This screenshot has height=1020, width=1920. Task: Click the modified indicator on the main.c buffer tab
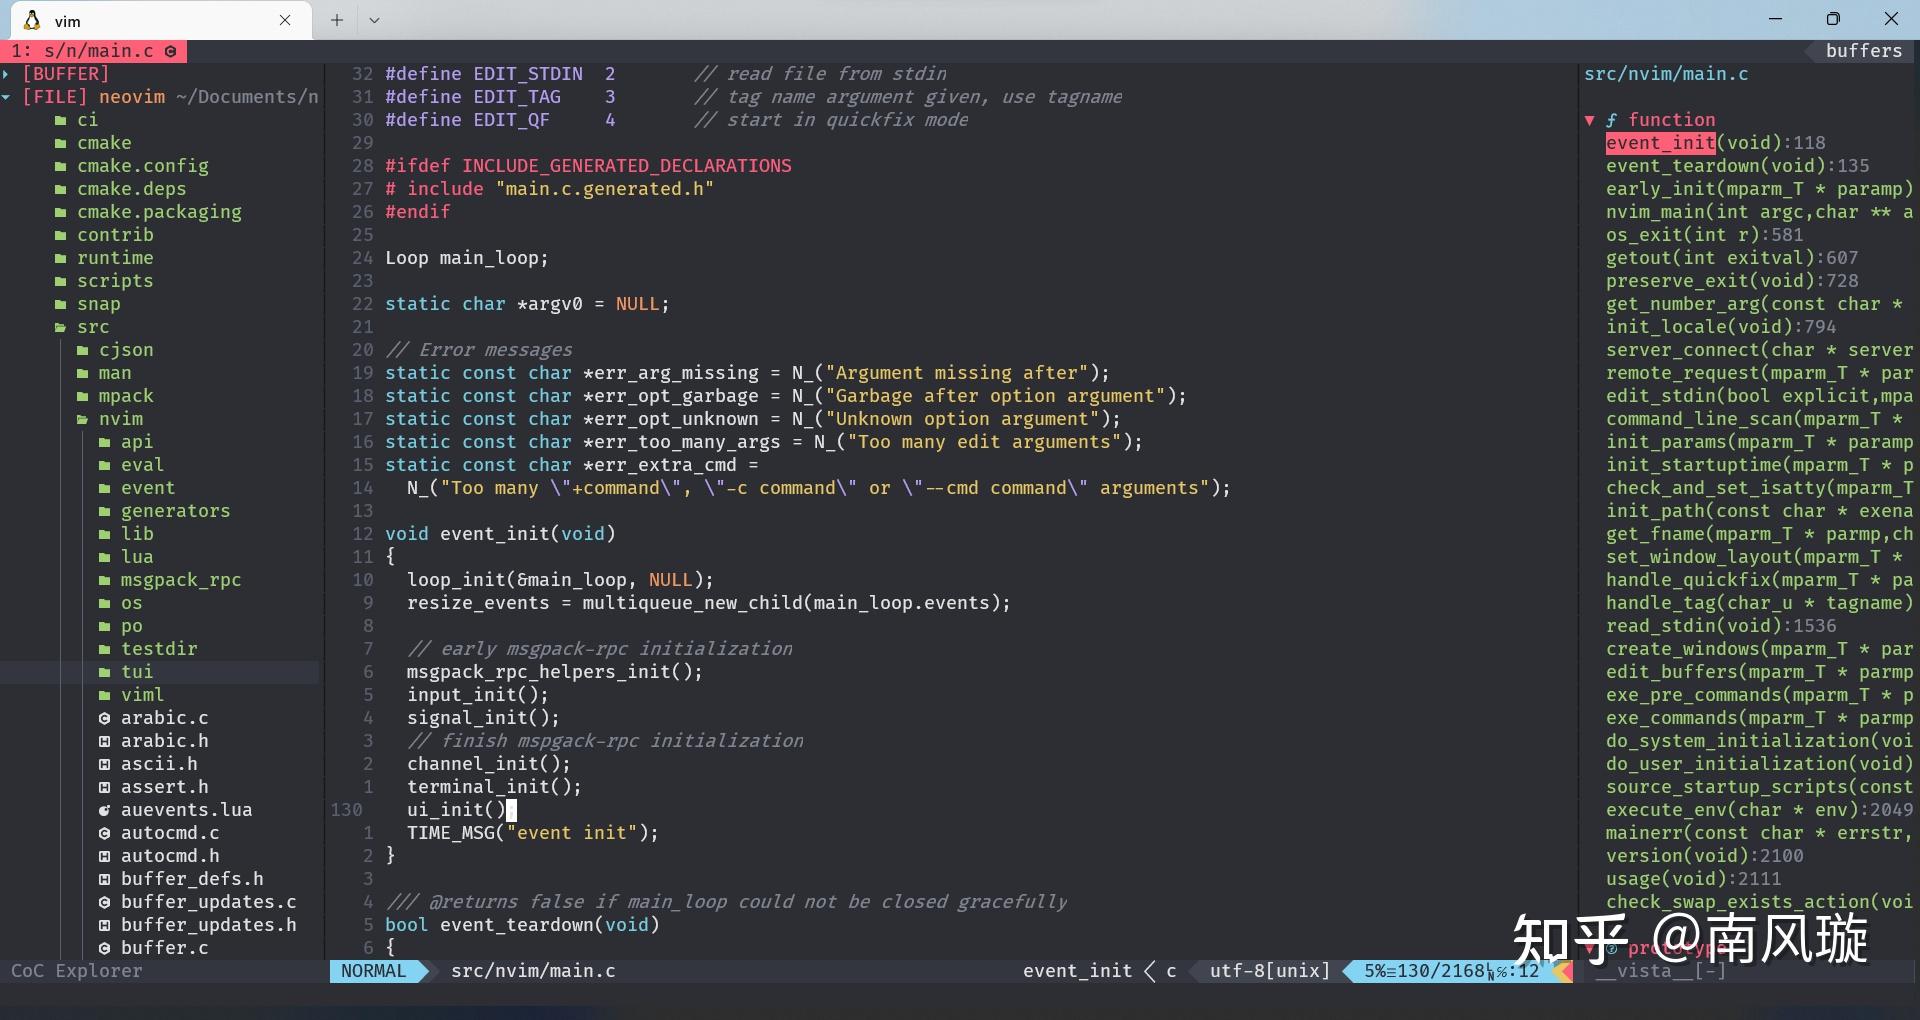pos(170,51)
